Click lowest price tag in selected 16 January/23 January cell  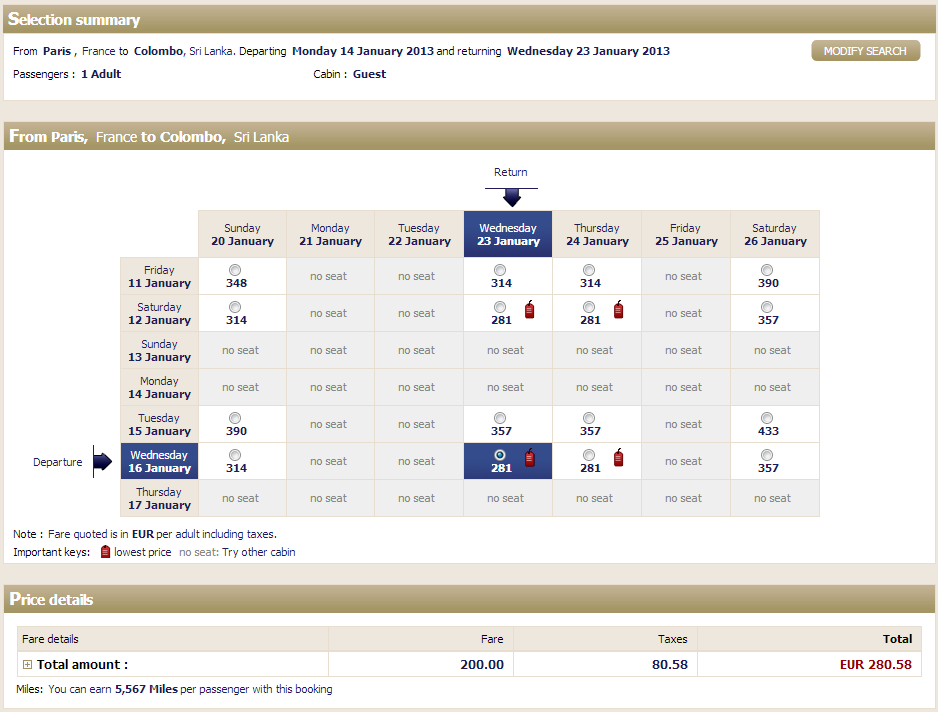click(530, 458)
